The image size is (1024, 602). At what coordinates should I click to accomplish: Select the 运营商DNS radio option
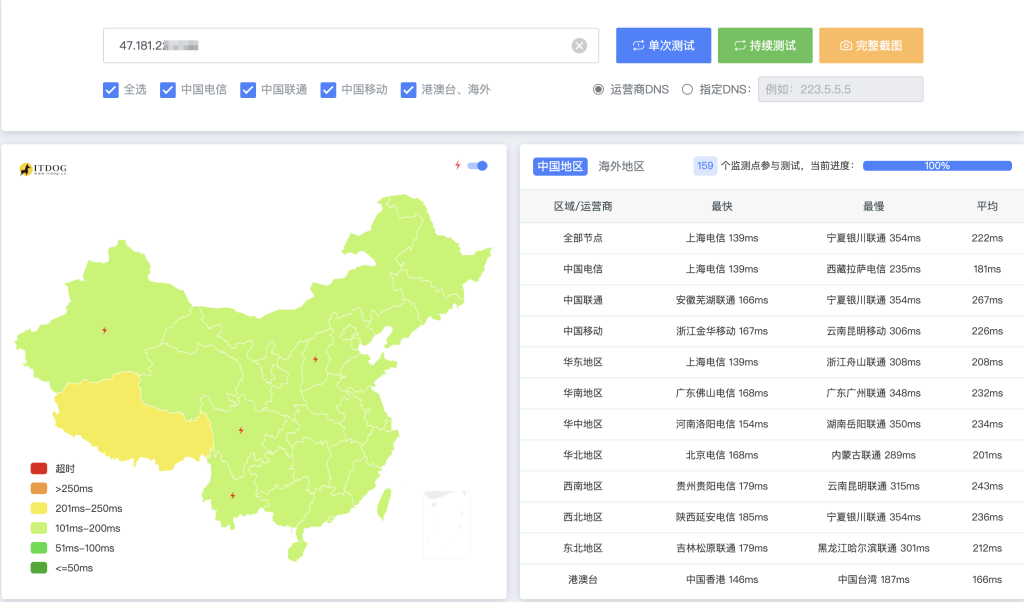click(x=599, y=90)
